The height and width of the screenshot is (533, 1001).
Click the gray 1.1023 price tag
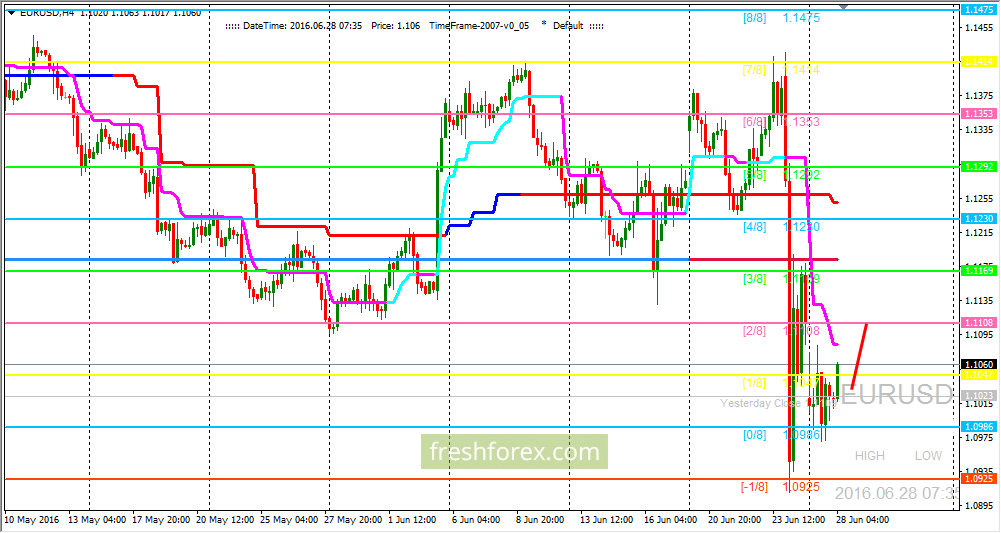979,396
